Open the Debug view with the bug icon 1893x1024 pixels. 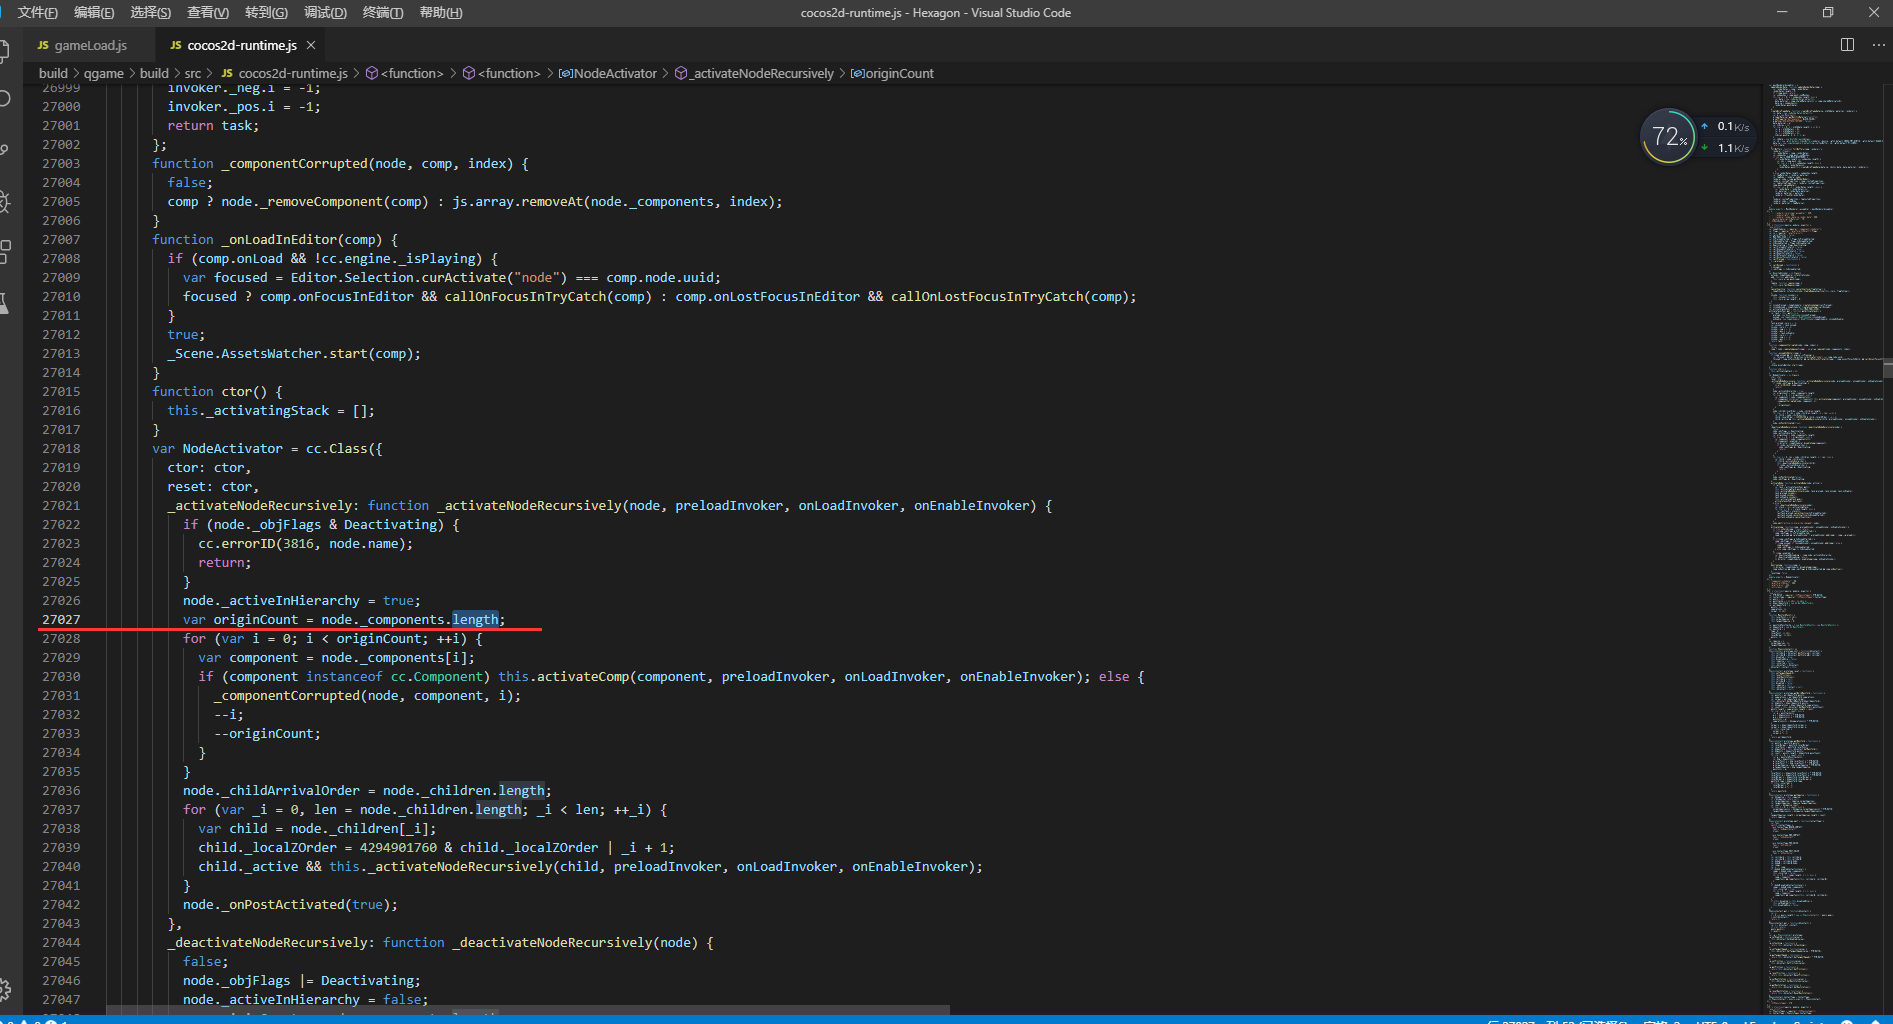tap(4, 202)
